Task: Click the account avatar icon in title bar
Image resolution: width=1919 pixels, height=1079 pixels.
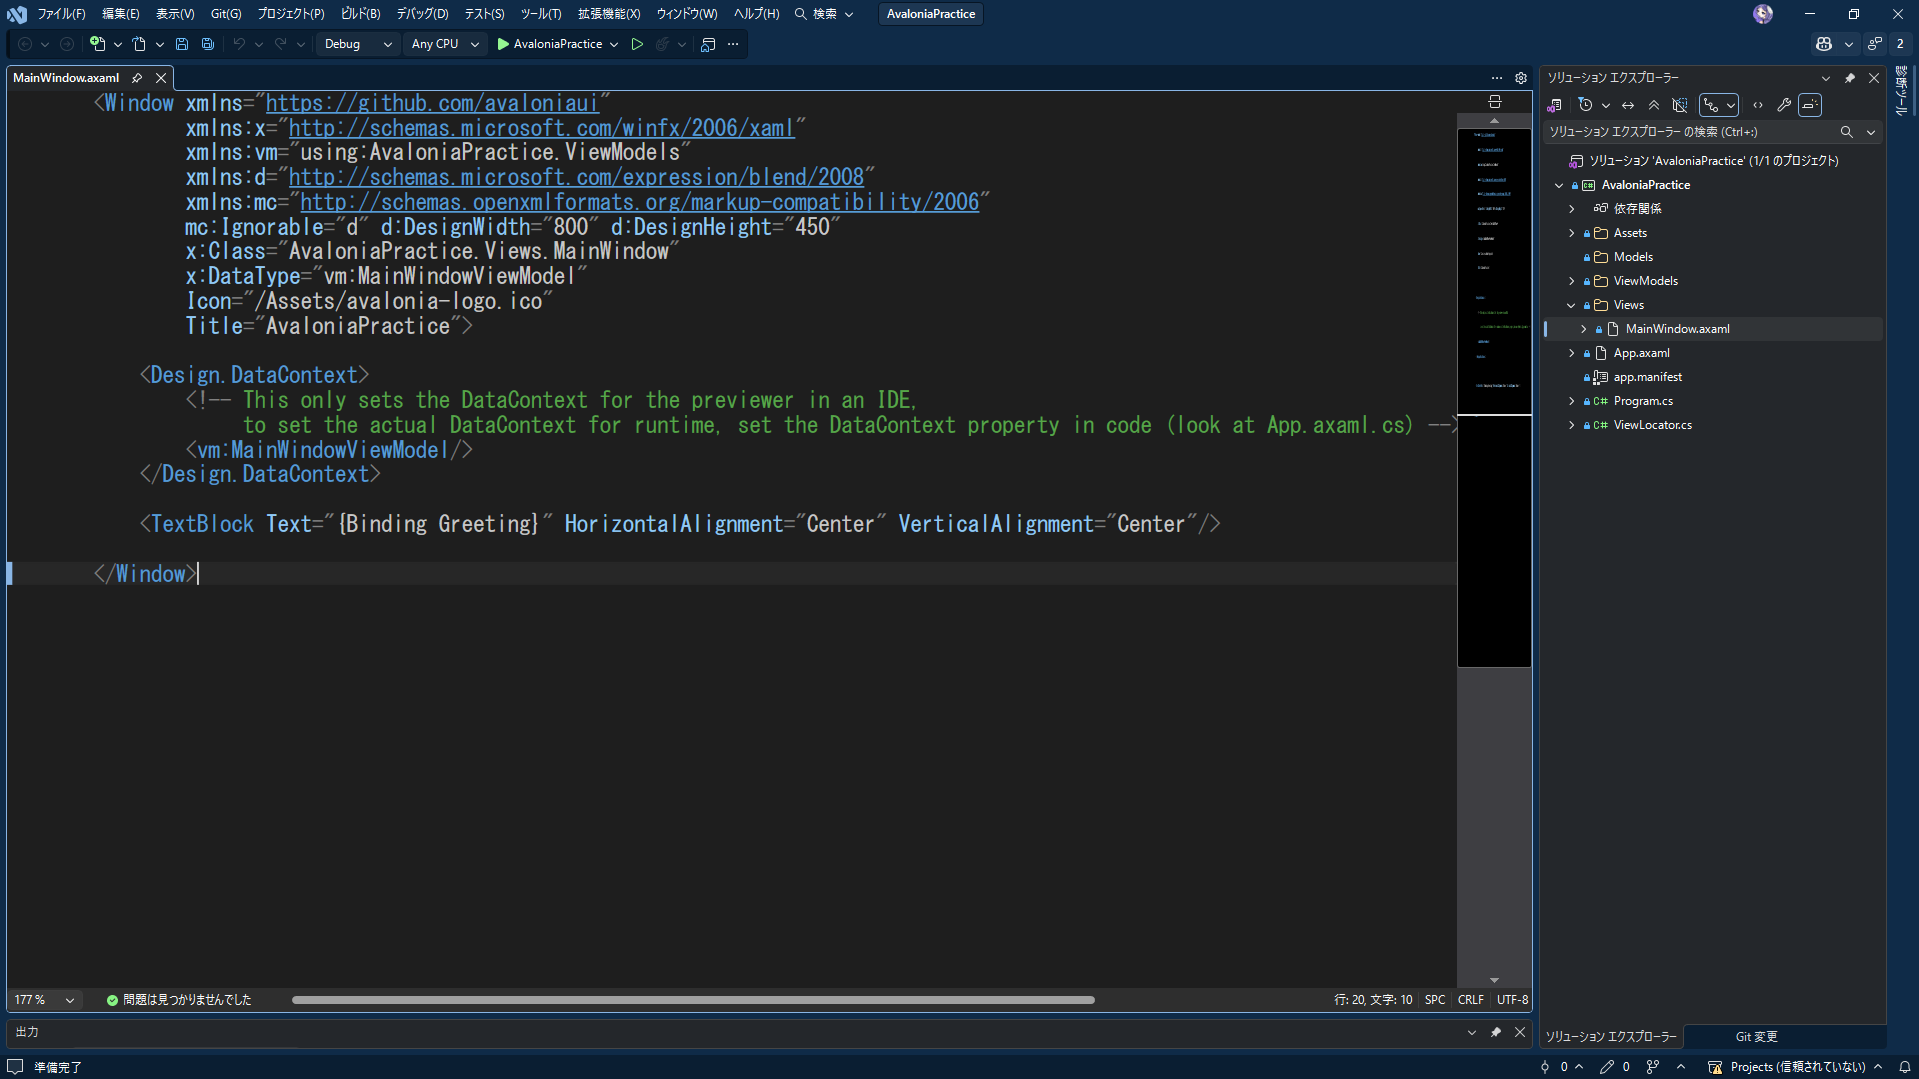Action: pos(1763,14)
